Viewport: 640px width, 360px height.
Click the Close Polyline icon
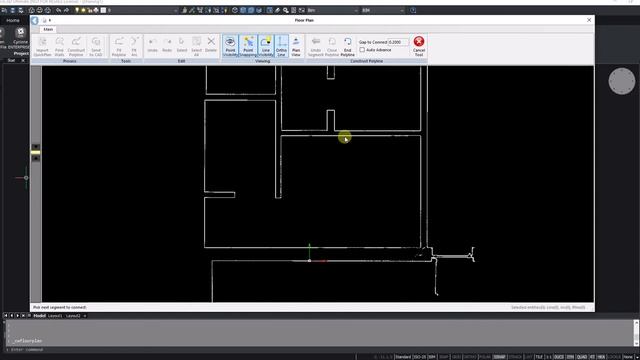point(332,46)
